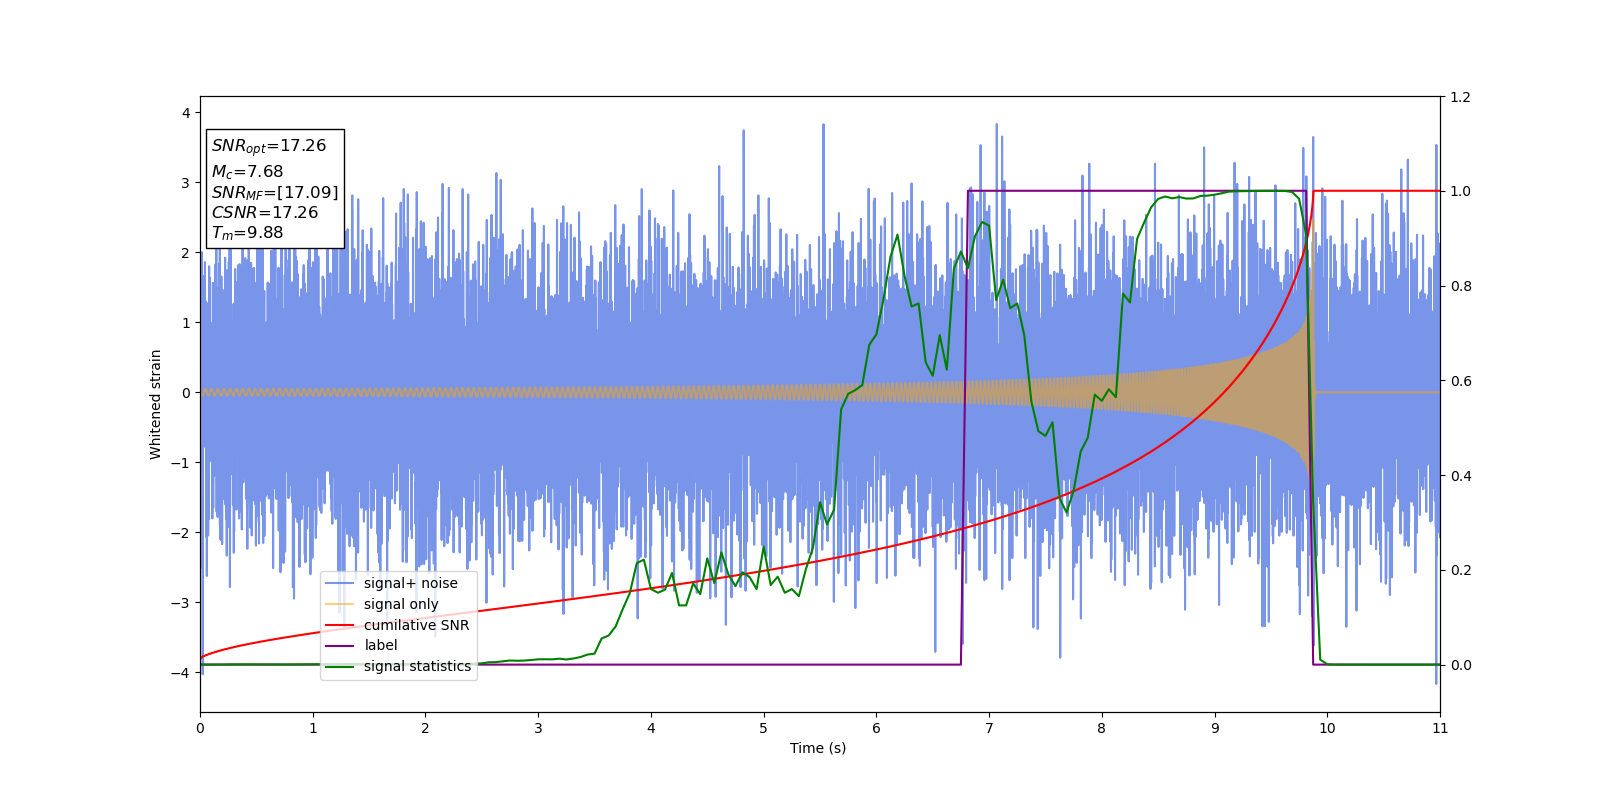Click the x-axis tick label 0

[200, 728]
